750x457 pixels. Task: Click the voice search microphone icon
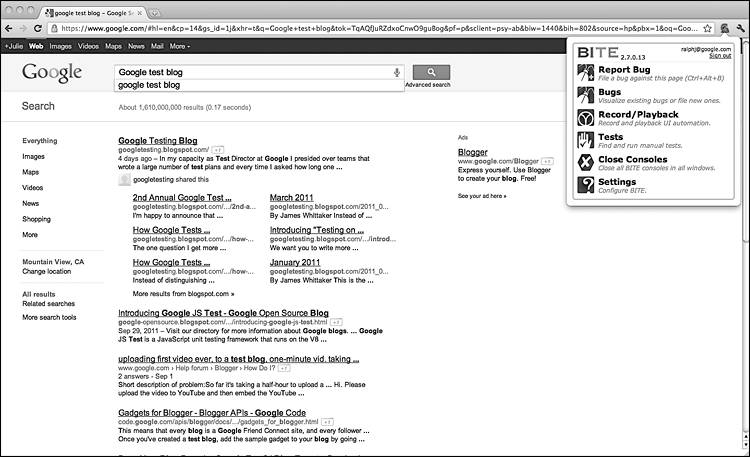pos(397,72)
